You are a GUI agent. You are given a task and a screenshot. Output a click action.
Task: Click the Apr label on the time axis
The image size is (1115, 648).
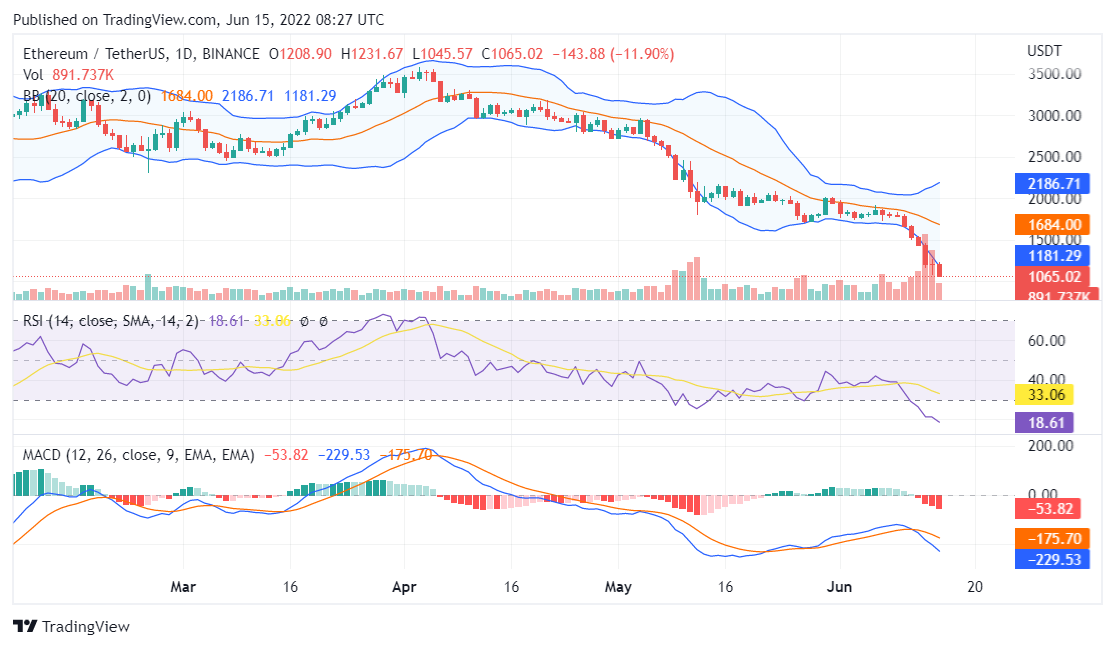click(404, 587)
